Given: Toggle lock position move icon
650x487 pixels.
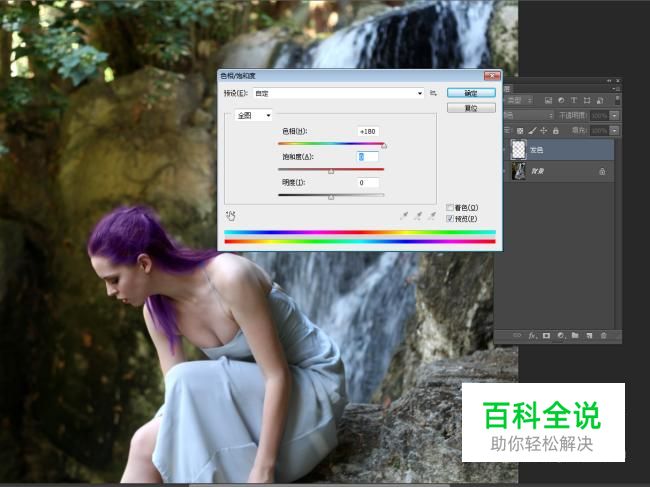Looking at the screenshot, I should tap(544, 131).
